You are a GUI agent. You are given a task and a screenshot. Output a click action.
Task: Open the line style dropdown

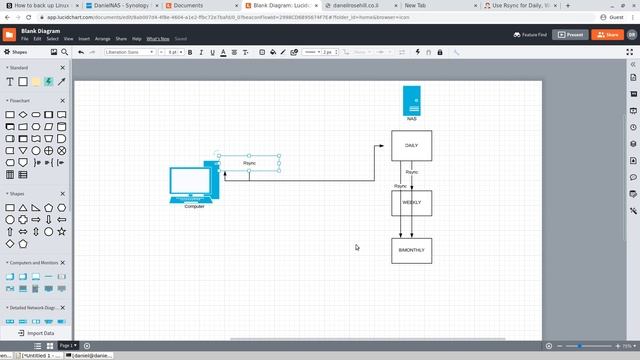[312, 52]
